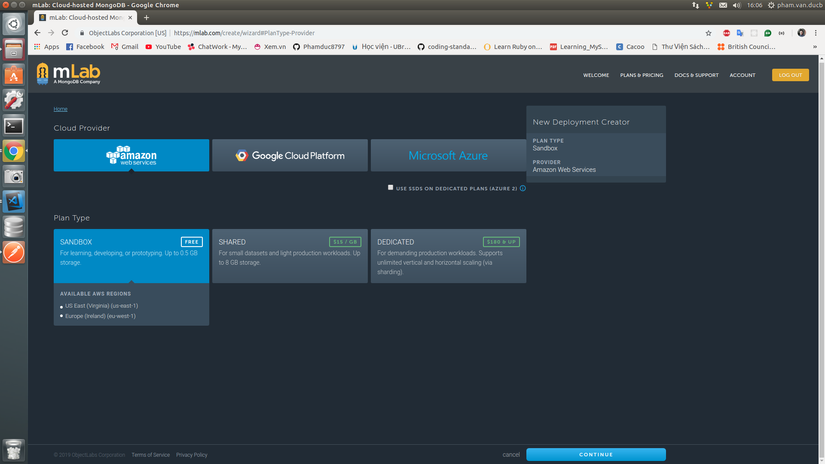
Task: Open Learn Ruby on... bookmark
Action: pyautogui.click(x=513, y=47)
